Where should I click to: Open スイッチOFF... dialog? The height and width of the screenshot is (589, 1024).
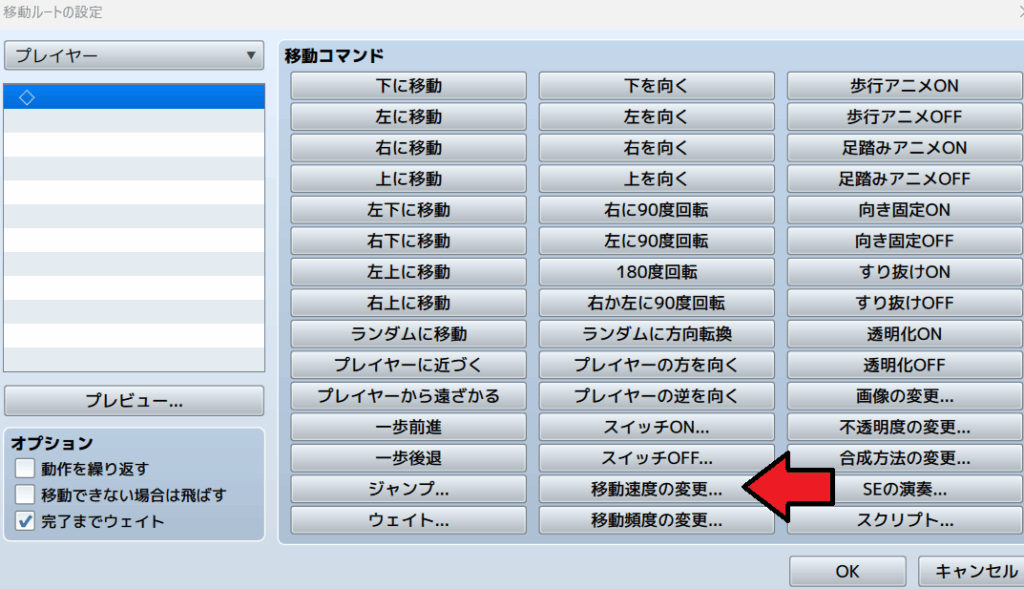pos(657,458)
